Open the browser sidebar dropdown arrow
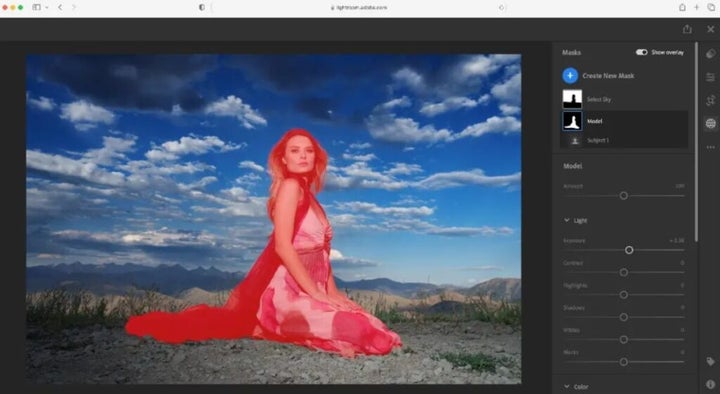 (x=47, y=7)
